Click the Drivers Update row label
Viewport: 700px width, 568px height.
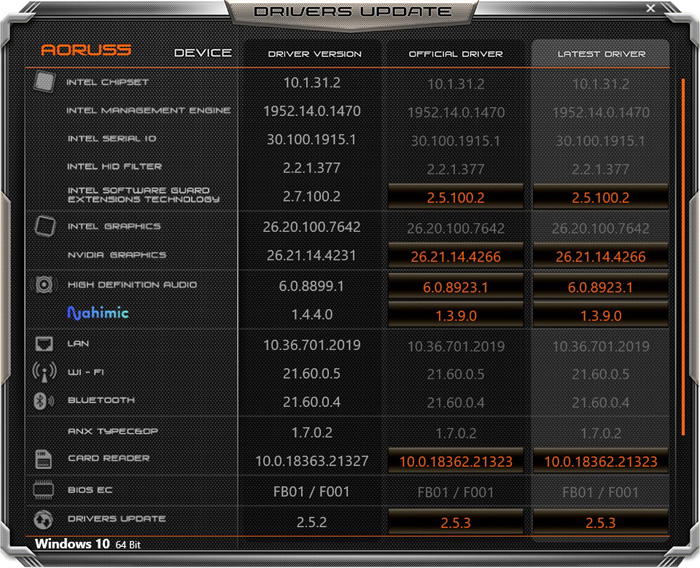pyautogui.click(x=117, y=519)
